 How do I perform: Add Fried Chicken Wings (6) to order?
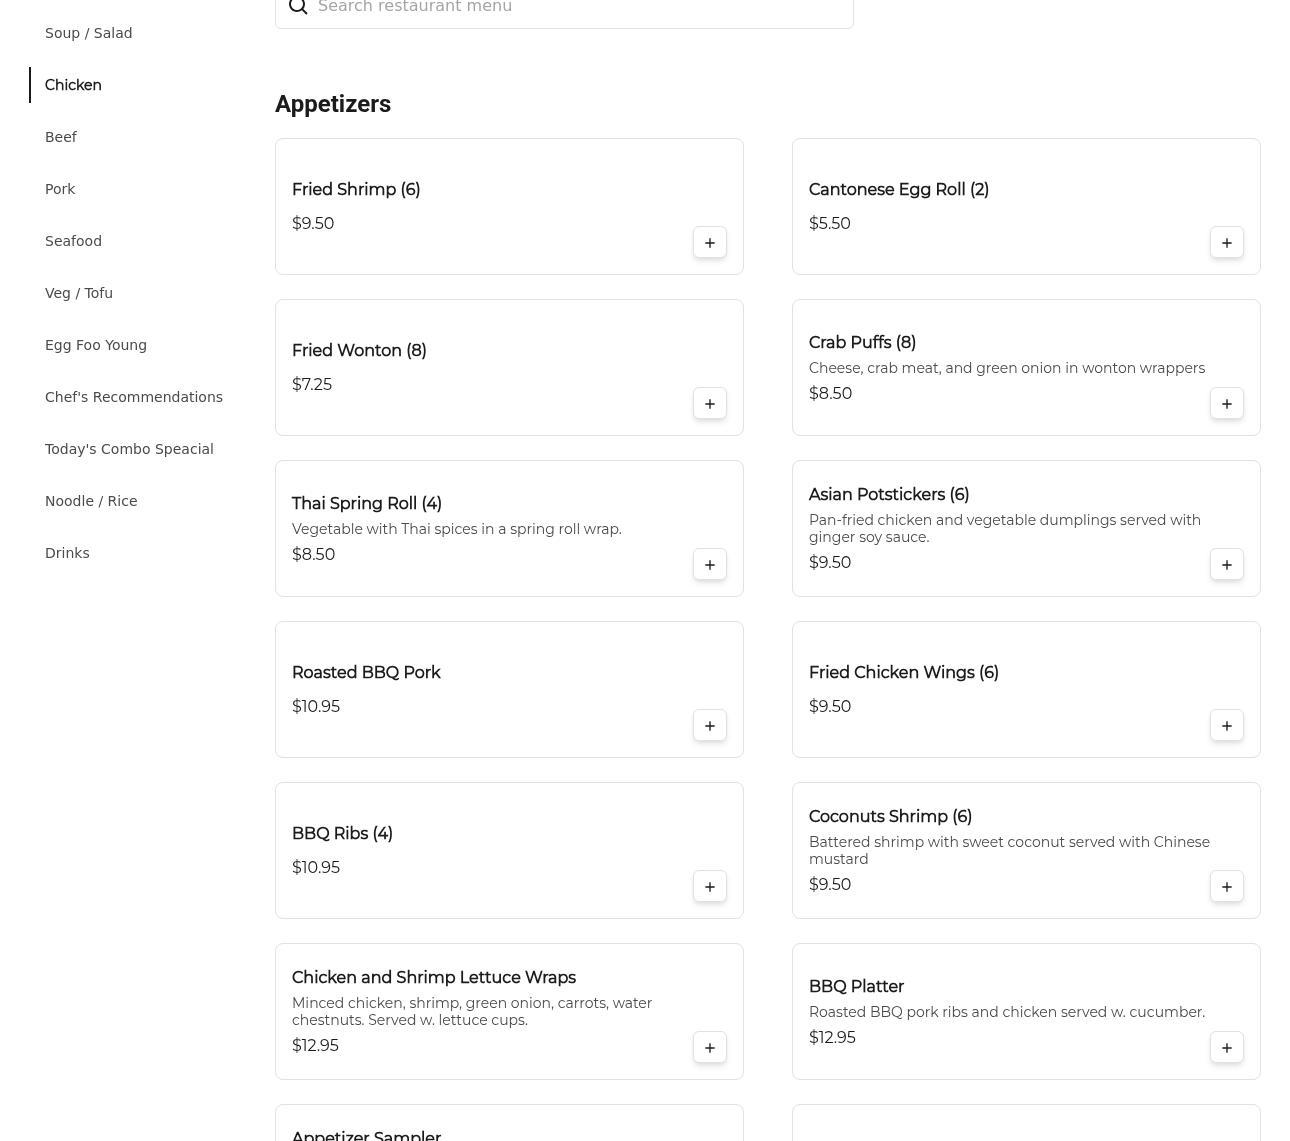tap(1226, 726)
